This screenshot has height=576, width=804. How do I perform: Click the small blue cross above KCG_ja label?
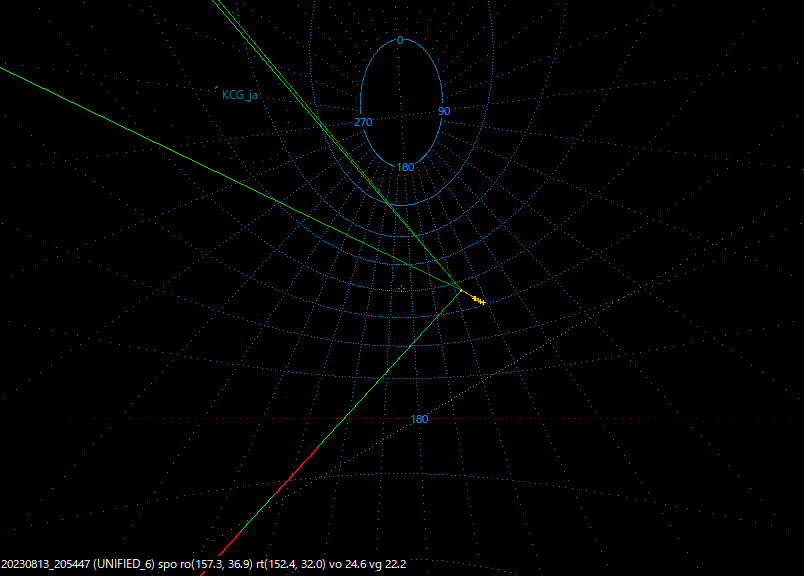(216, 88)
